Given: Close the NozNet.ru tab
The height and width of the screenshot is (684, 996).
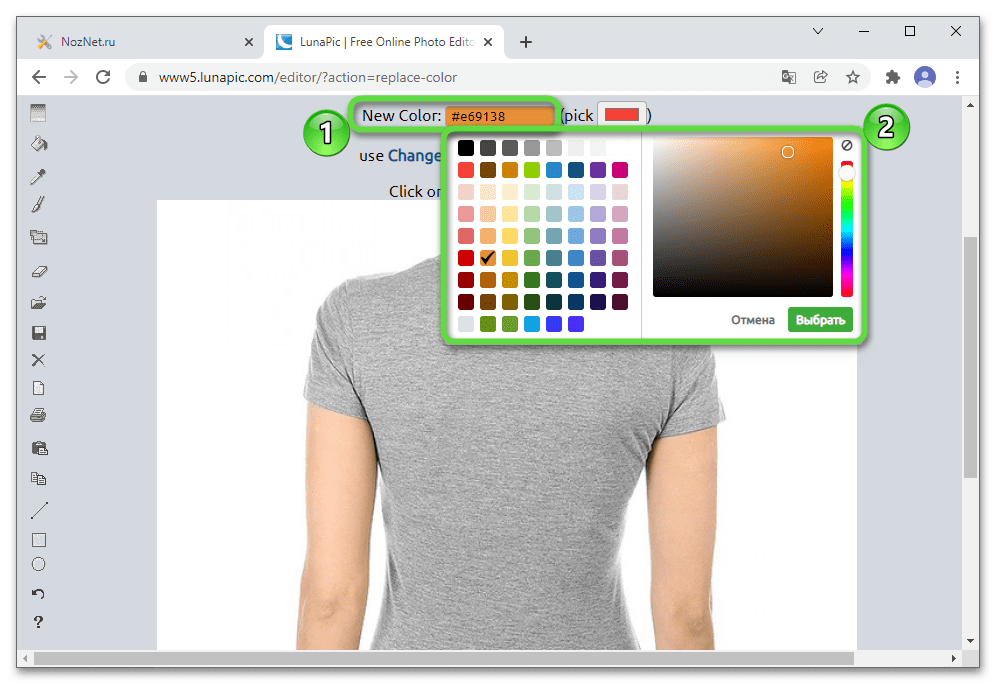Looking at the screenshot, I should tap(249, 42).
